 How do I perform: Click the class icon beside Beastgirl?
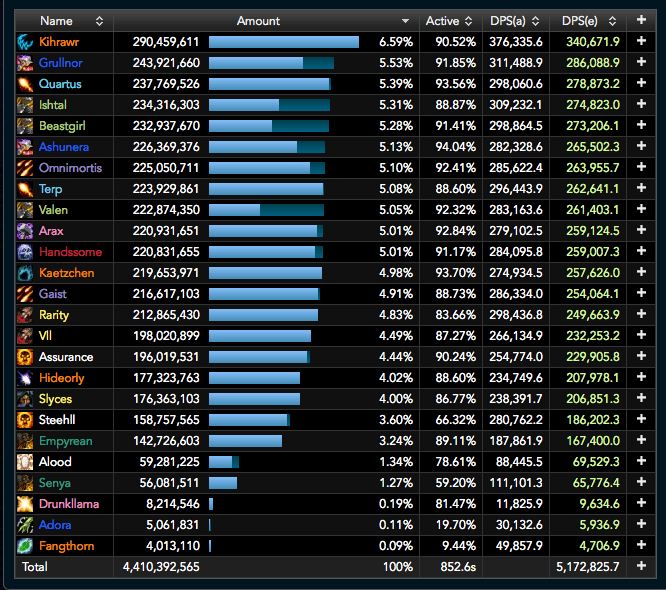coord(25,126)
